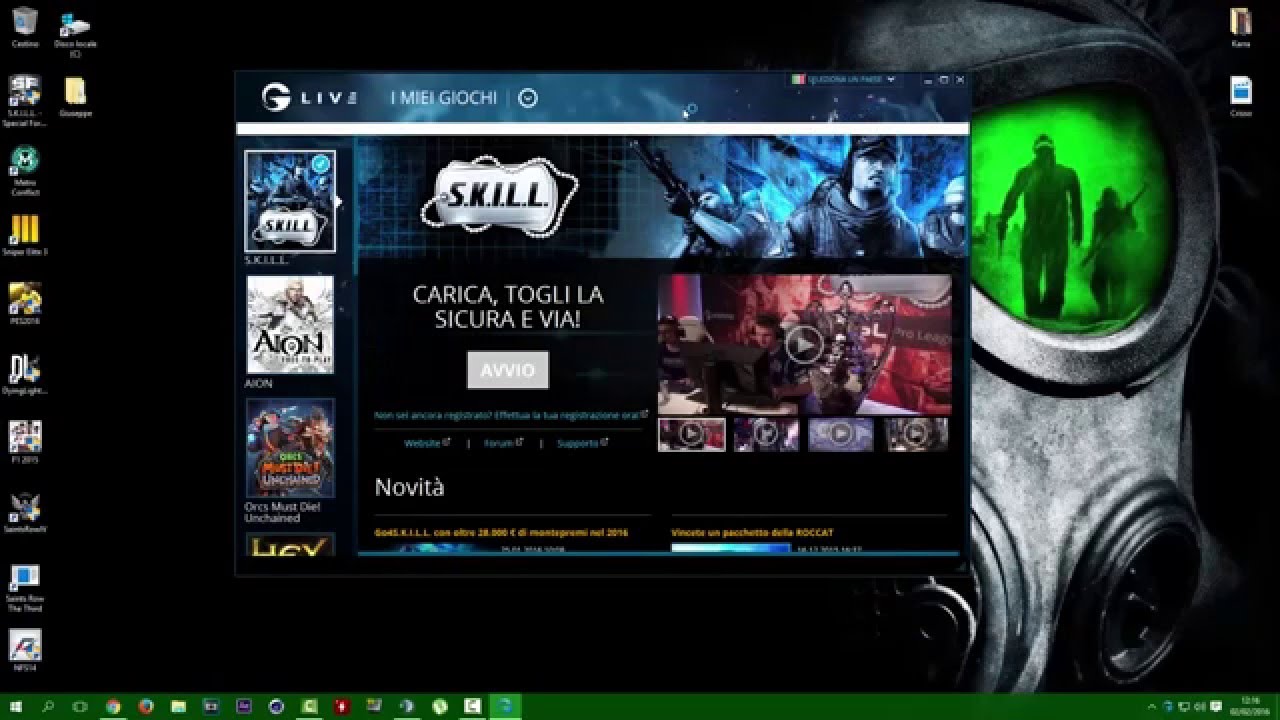Open the Supporto link
This screenshot has height=720, width=1280.
click(583, 443)
